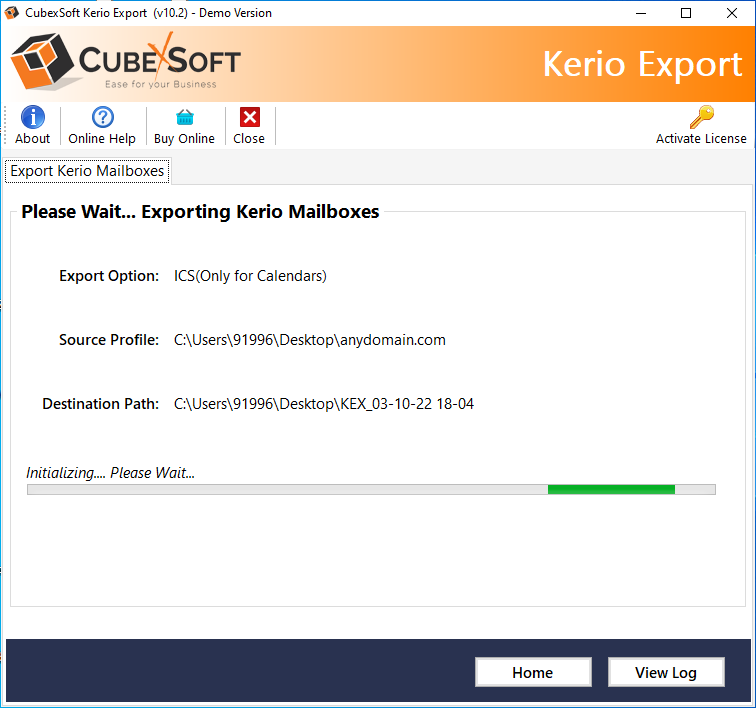Minimize the Kerio Export window
Image resolution: width=756 pixels, height=708 pixels.
tap(641, 13)
